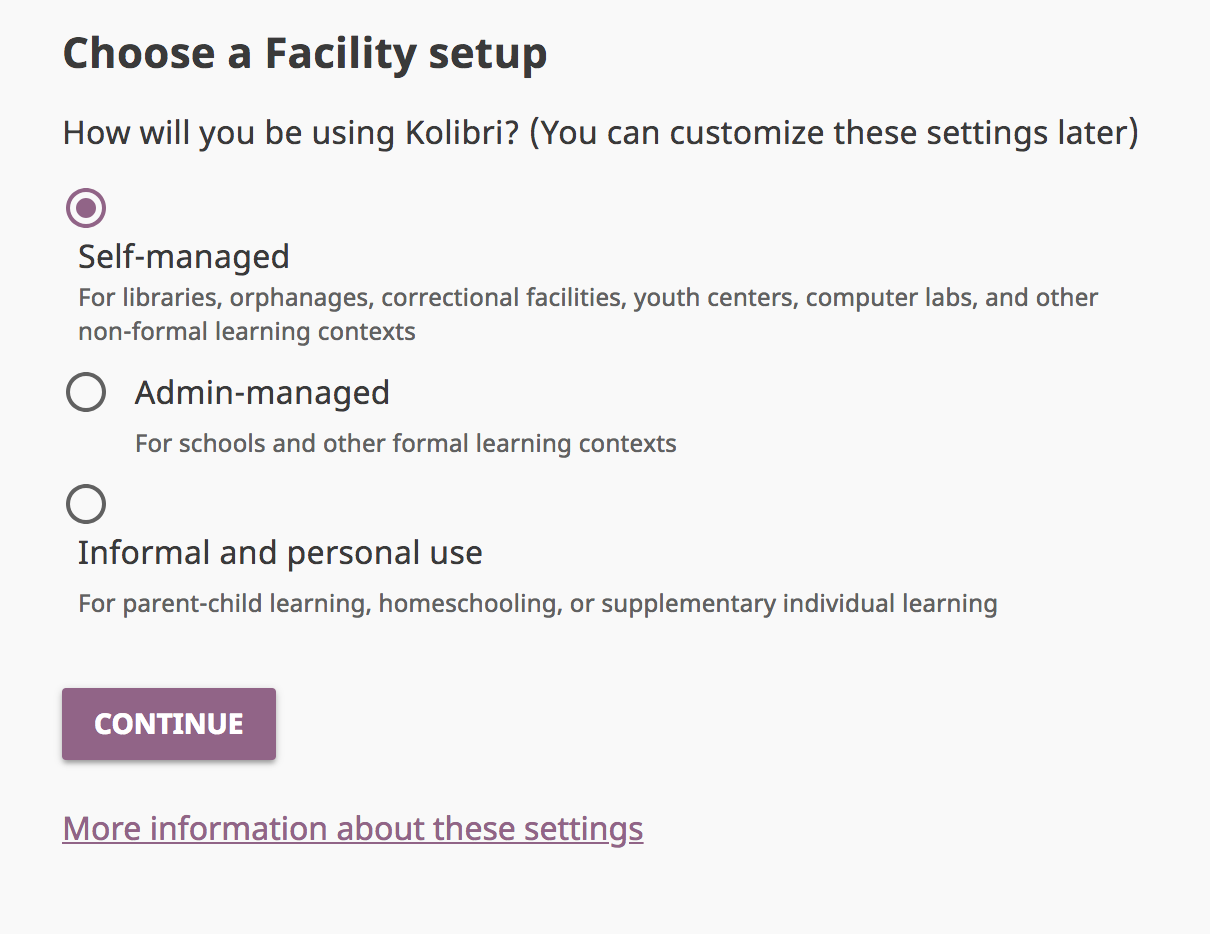Image resolution: width=1210 pixels, height=934 pixels.
Task: Choose the Informal and personal use radio button
Action: 86,504
